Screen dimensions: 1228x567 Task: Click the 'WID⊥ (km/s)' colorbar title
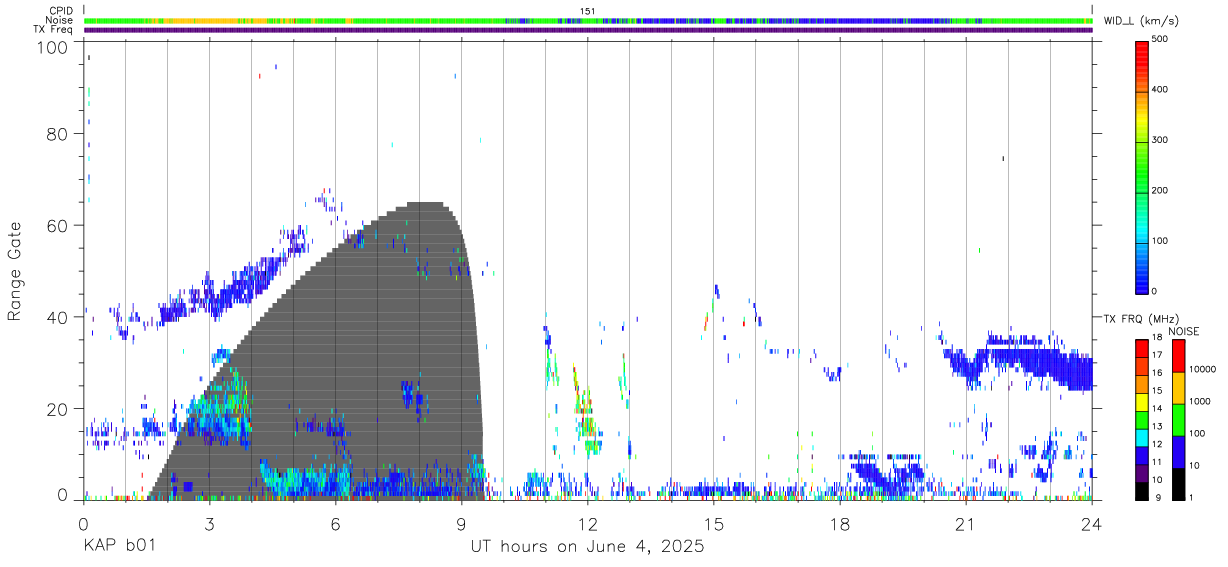pos(1143,20)
